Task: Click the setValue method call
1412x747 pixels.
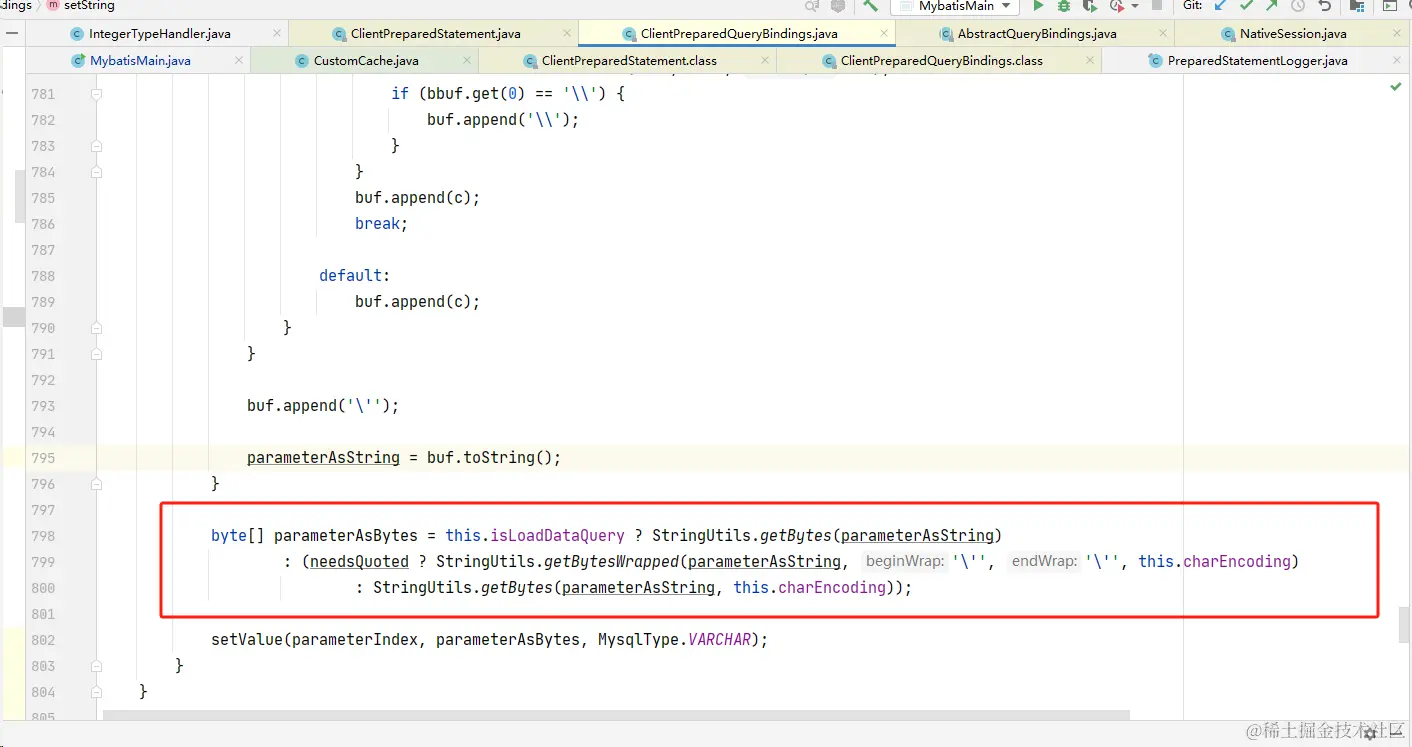Action: [247, 640]
